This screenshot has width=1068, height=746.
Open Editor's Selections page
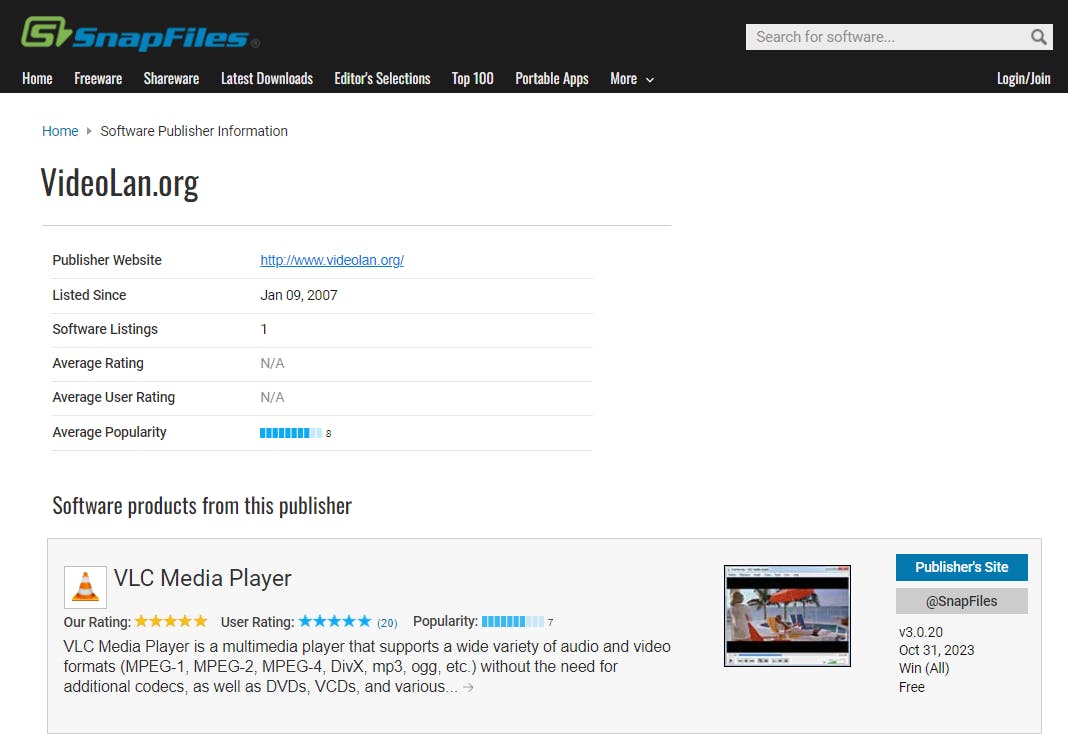coord(382,78)
